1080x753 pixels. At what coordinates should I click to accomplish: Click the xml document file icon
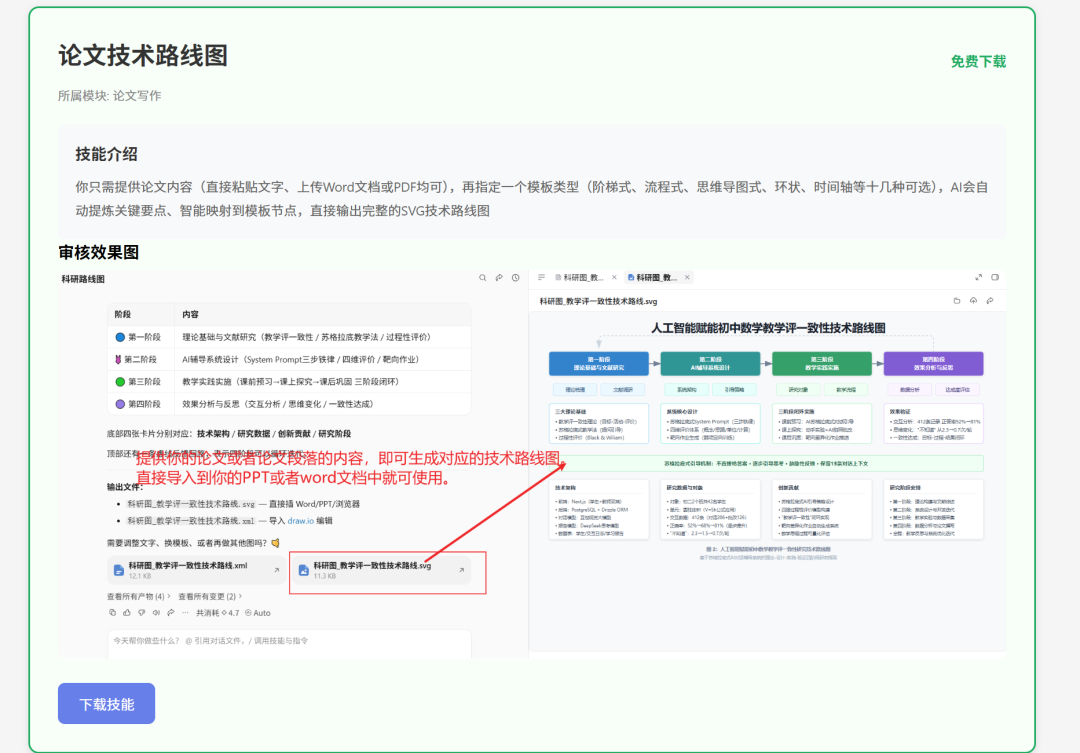(x=118, y=570)
